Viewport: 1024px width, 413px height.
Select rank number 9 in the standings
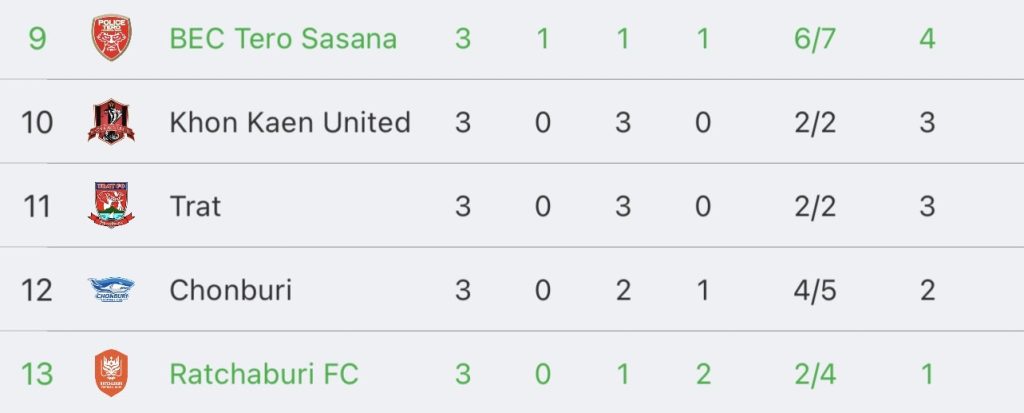tap(37, 39)
